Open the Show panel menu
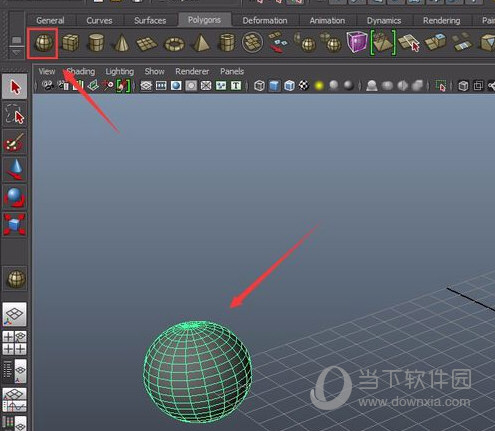Screen dimensions: 495x431 (x=154, y=71)
